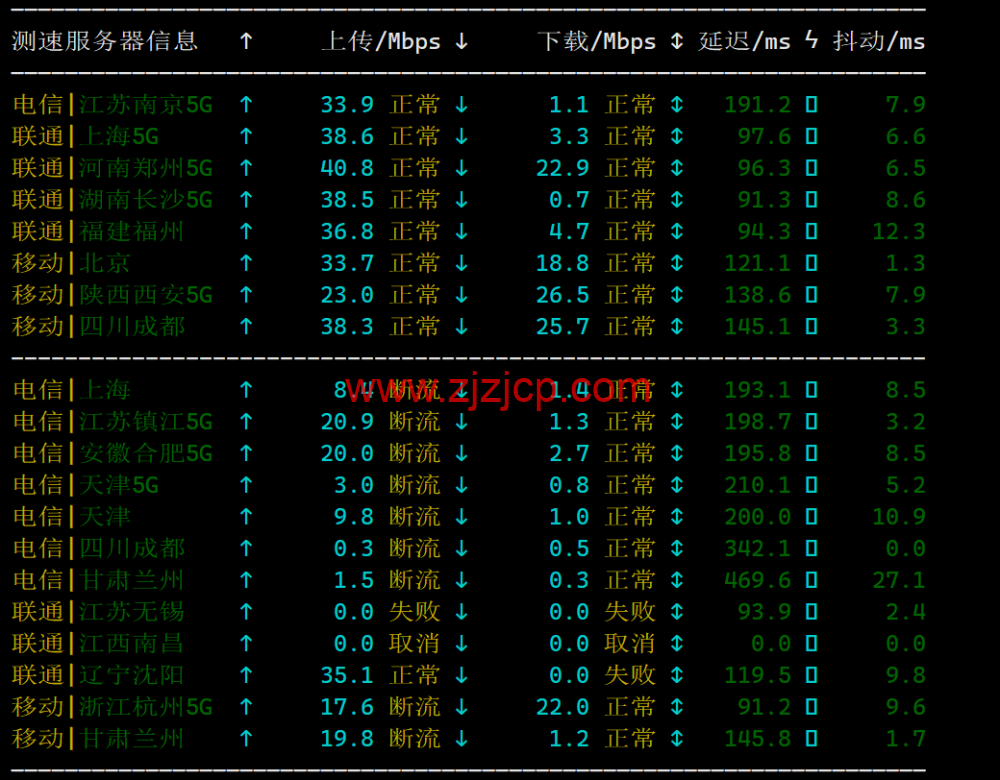Select the 联通|河南郑州5G server entry

click(112, 168)
